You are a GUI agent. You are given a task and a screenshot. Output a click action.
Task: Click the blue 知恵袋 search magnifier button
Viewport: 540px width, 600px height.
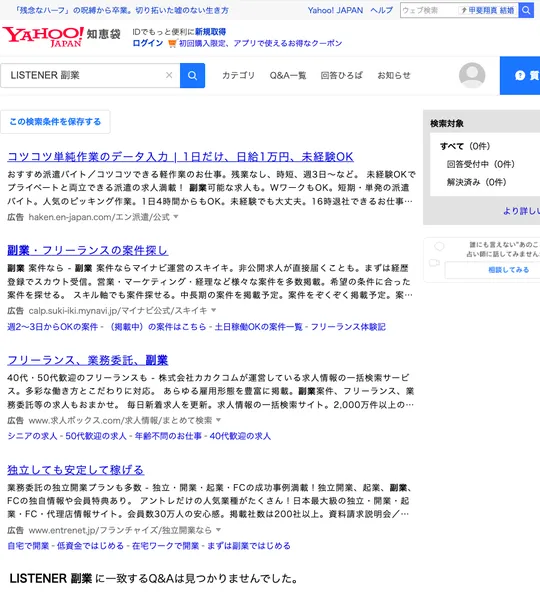click(x=193, y=75)
